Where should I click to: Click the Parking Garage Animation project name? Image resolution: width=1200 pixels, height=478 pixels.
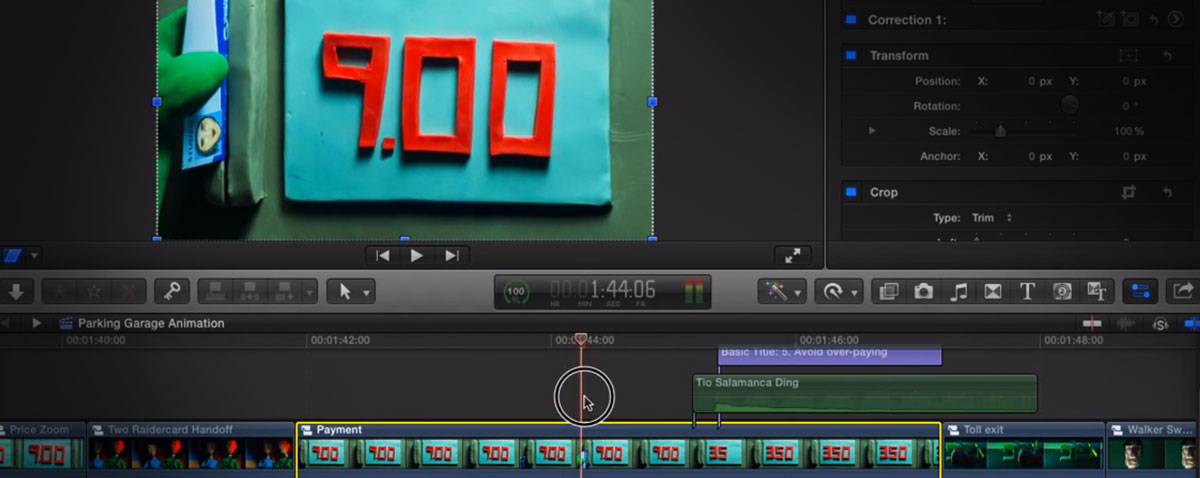pos(151,323)
